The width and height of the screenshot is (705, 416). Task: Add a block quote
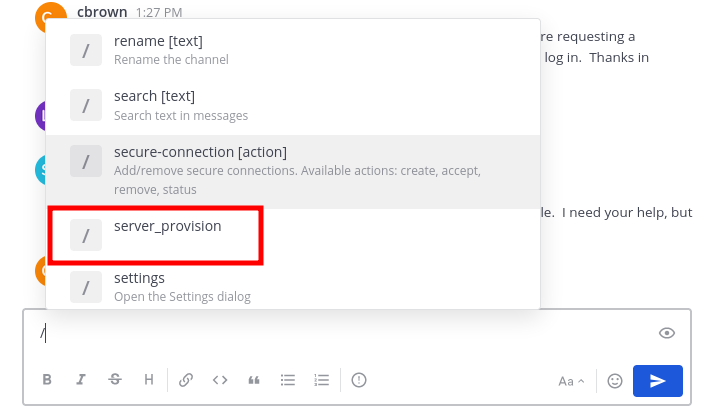coord(254,380)
